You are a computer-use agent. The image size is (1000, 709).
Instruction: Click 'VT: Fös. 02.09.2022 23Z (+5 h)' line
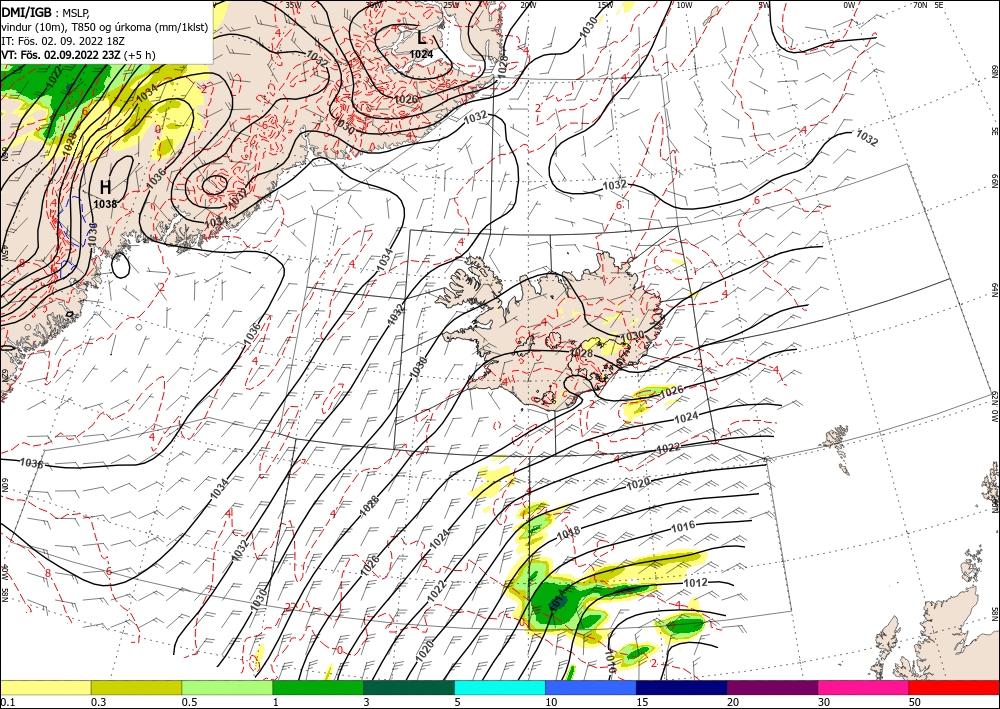pyautogui.click(x=78, y=55)
